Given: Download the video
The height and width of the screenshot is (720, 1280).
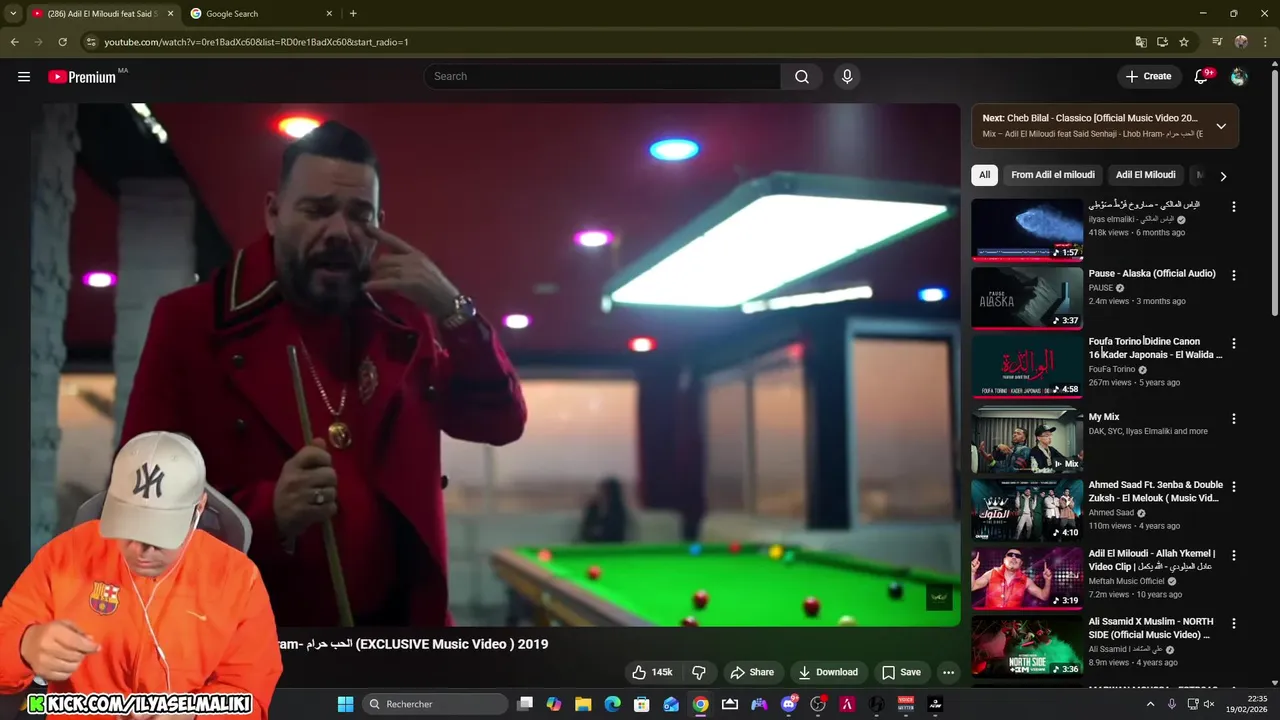Looking at the screenshot, I should click(827, 672).
